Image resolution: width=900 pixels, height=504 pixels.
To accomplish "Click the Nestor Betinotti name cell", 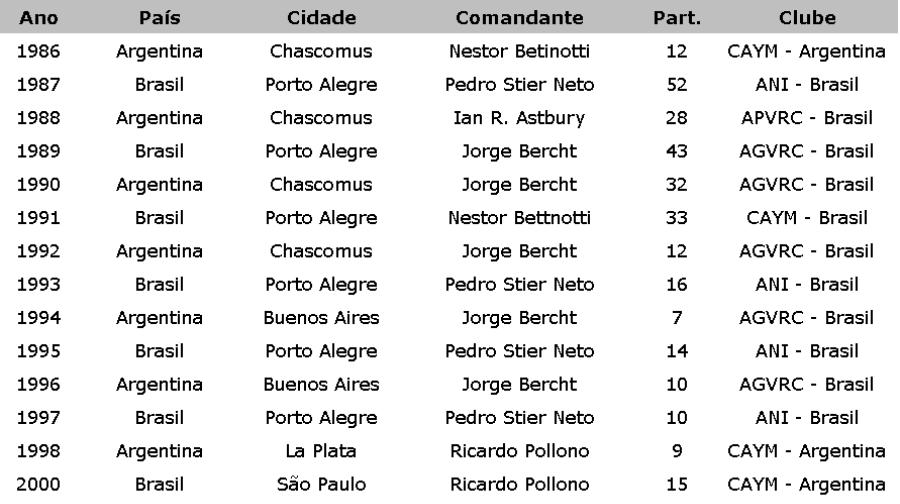I will [x=519, y=51].
